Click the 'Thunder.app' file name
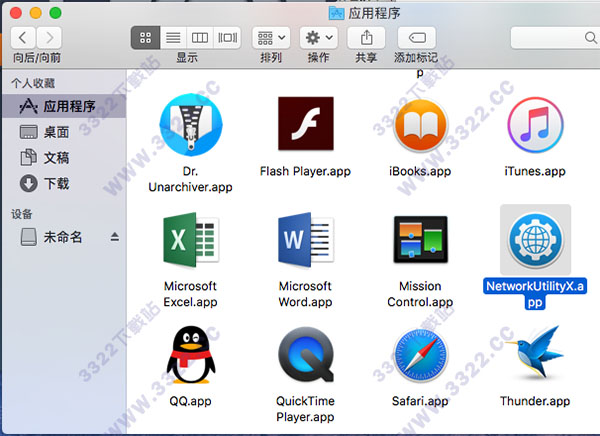Image resolution: width=600 pixels, height=436 pixels. click(535, 401)
